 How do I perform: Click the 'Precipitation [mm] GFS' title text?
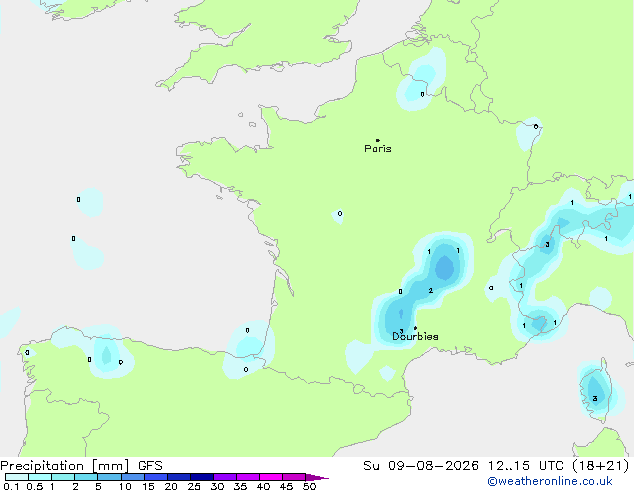pyautogui.click(x=81, y=466)
